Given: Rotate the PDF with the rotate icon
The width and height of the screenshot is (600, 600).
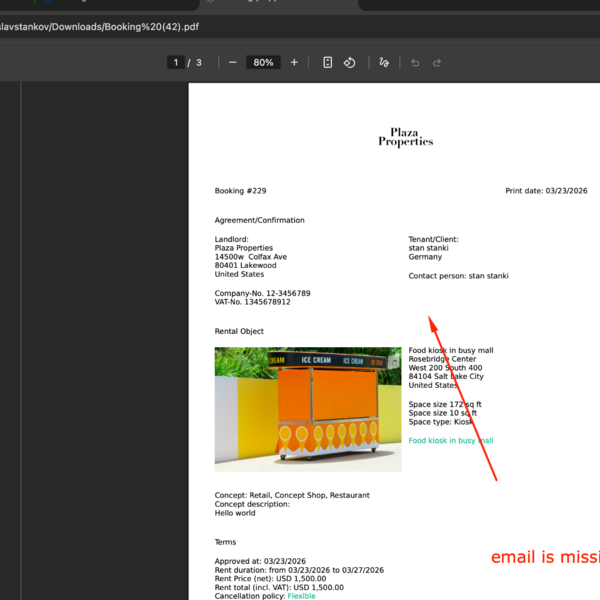Looking at the screenshot, I should pyautogui.click(x=350, y=62).
